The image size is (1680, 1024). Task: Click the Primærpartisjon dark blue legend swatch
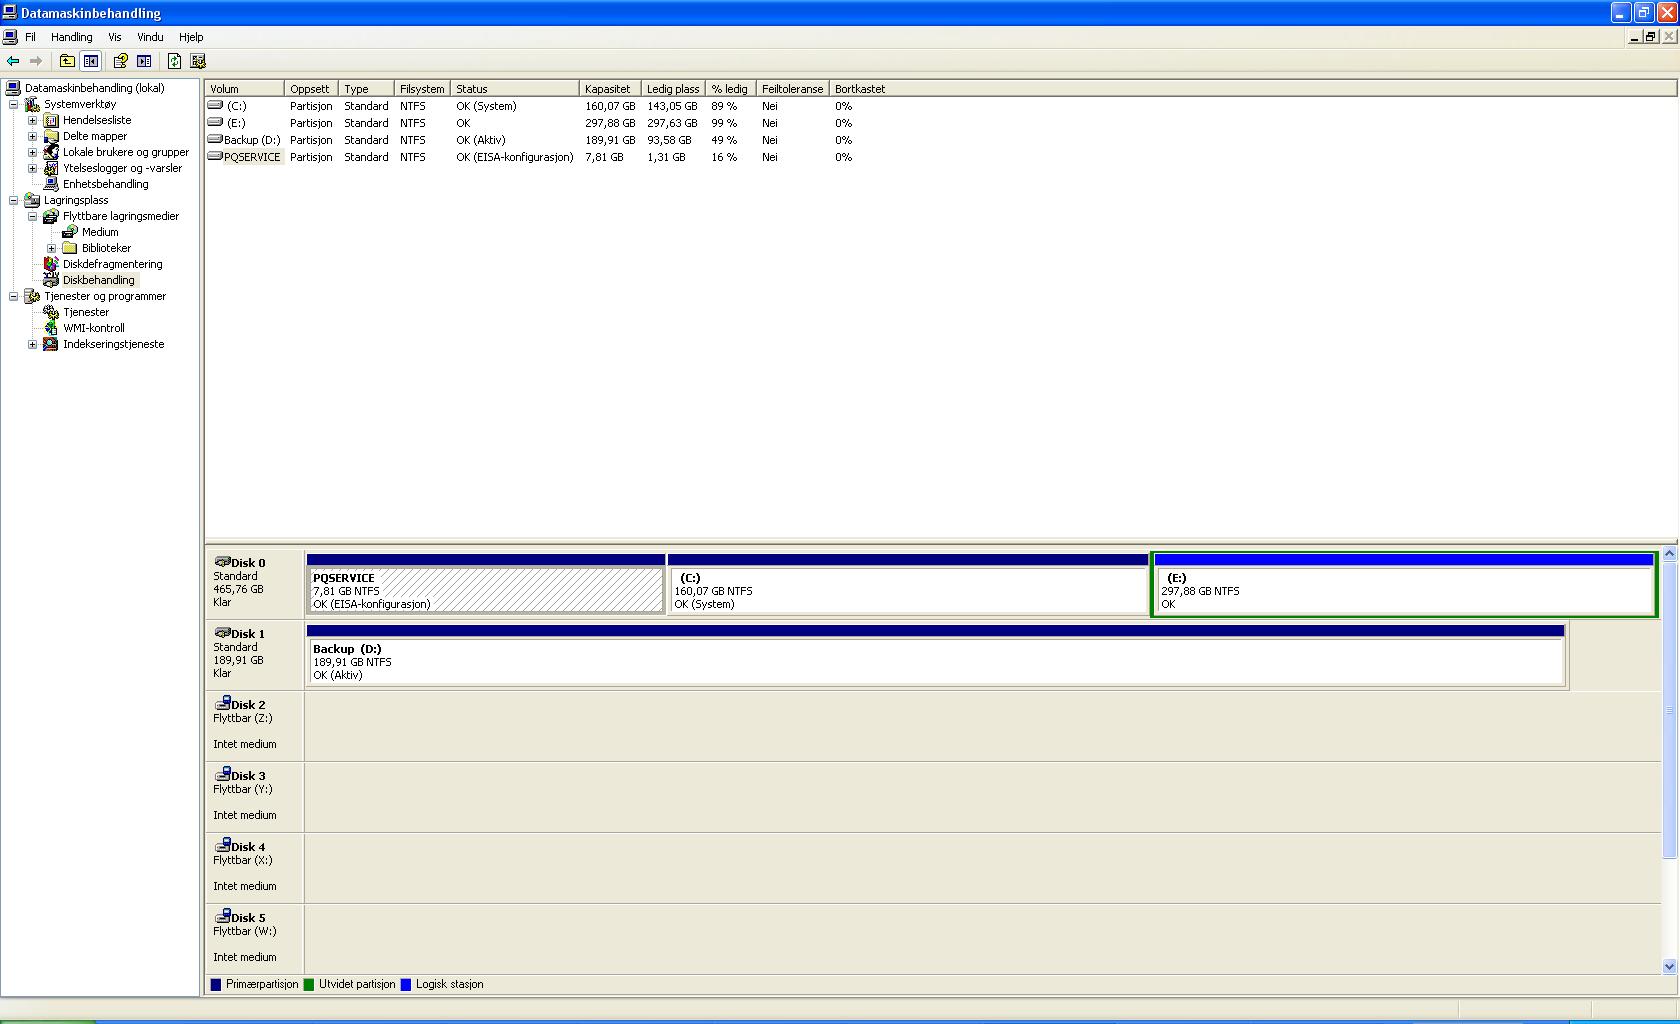216,984
